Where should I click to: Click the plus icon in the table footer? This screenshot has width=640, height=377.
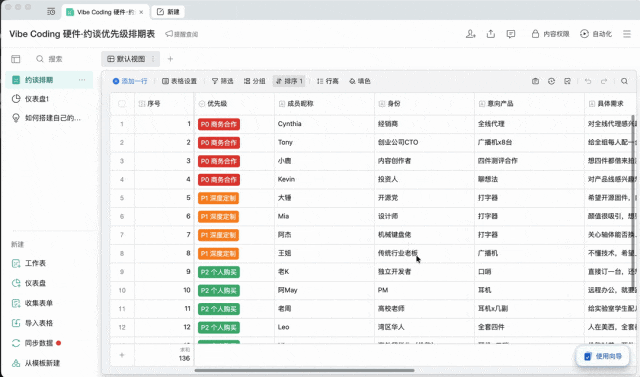tap(122, 355)
